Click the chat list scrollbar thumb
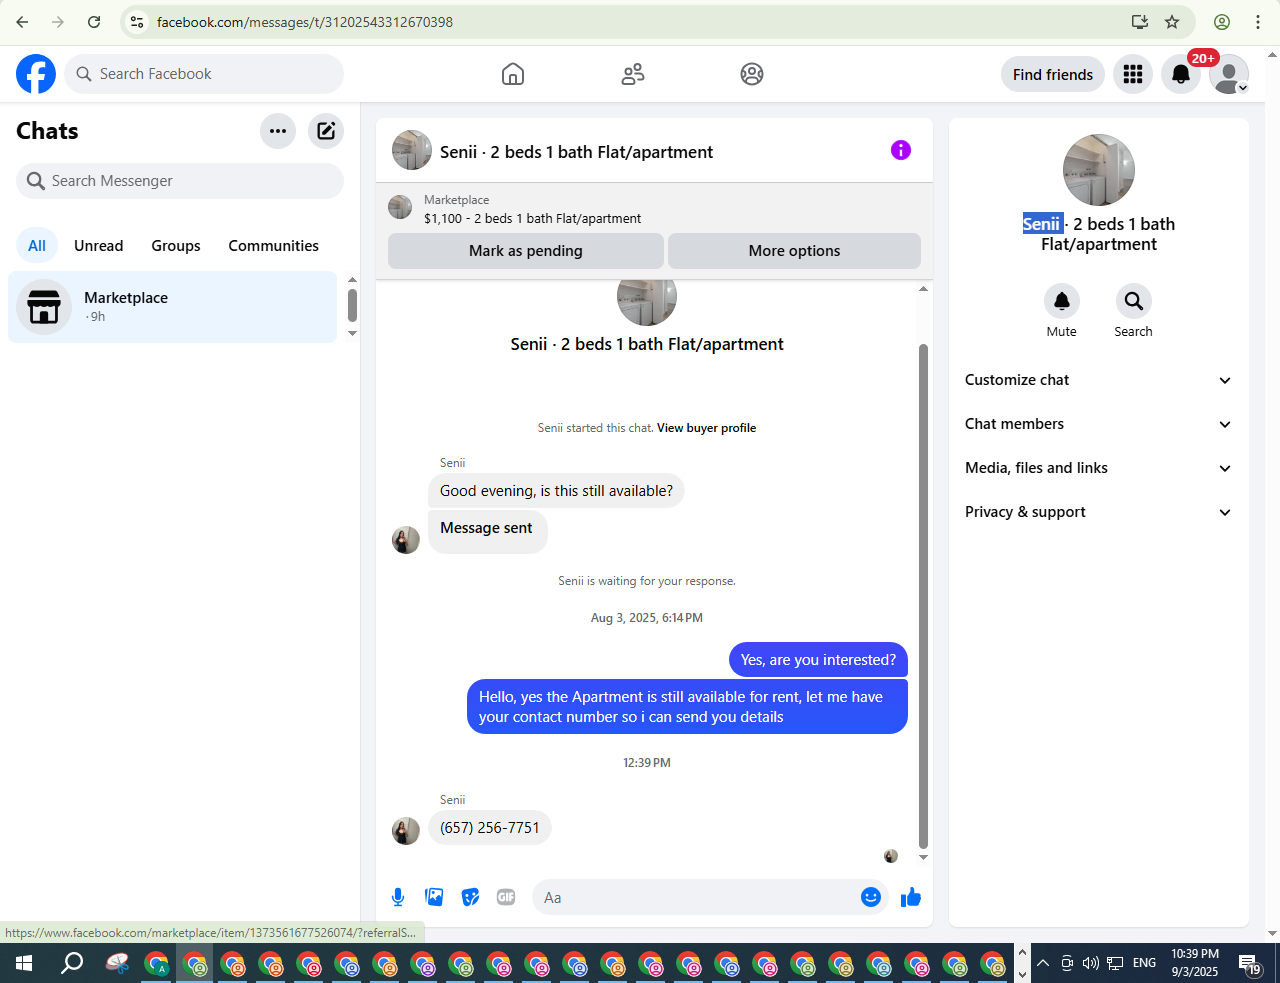1280x983 pixels. pos(352,305)
